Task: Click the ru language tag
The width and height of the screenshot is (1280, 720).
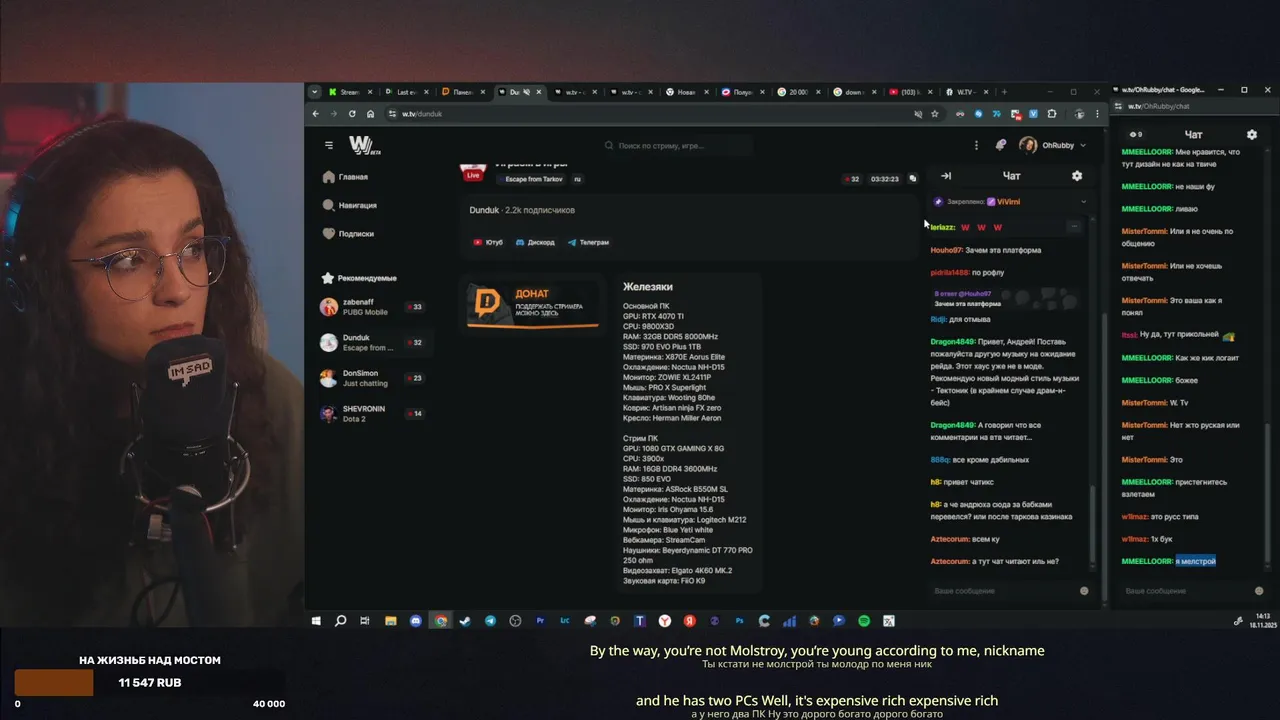Action: click(x=577, y=179)
